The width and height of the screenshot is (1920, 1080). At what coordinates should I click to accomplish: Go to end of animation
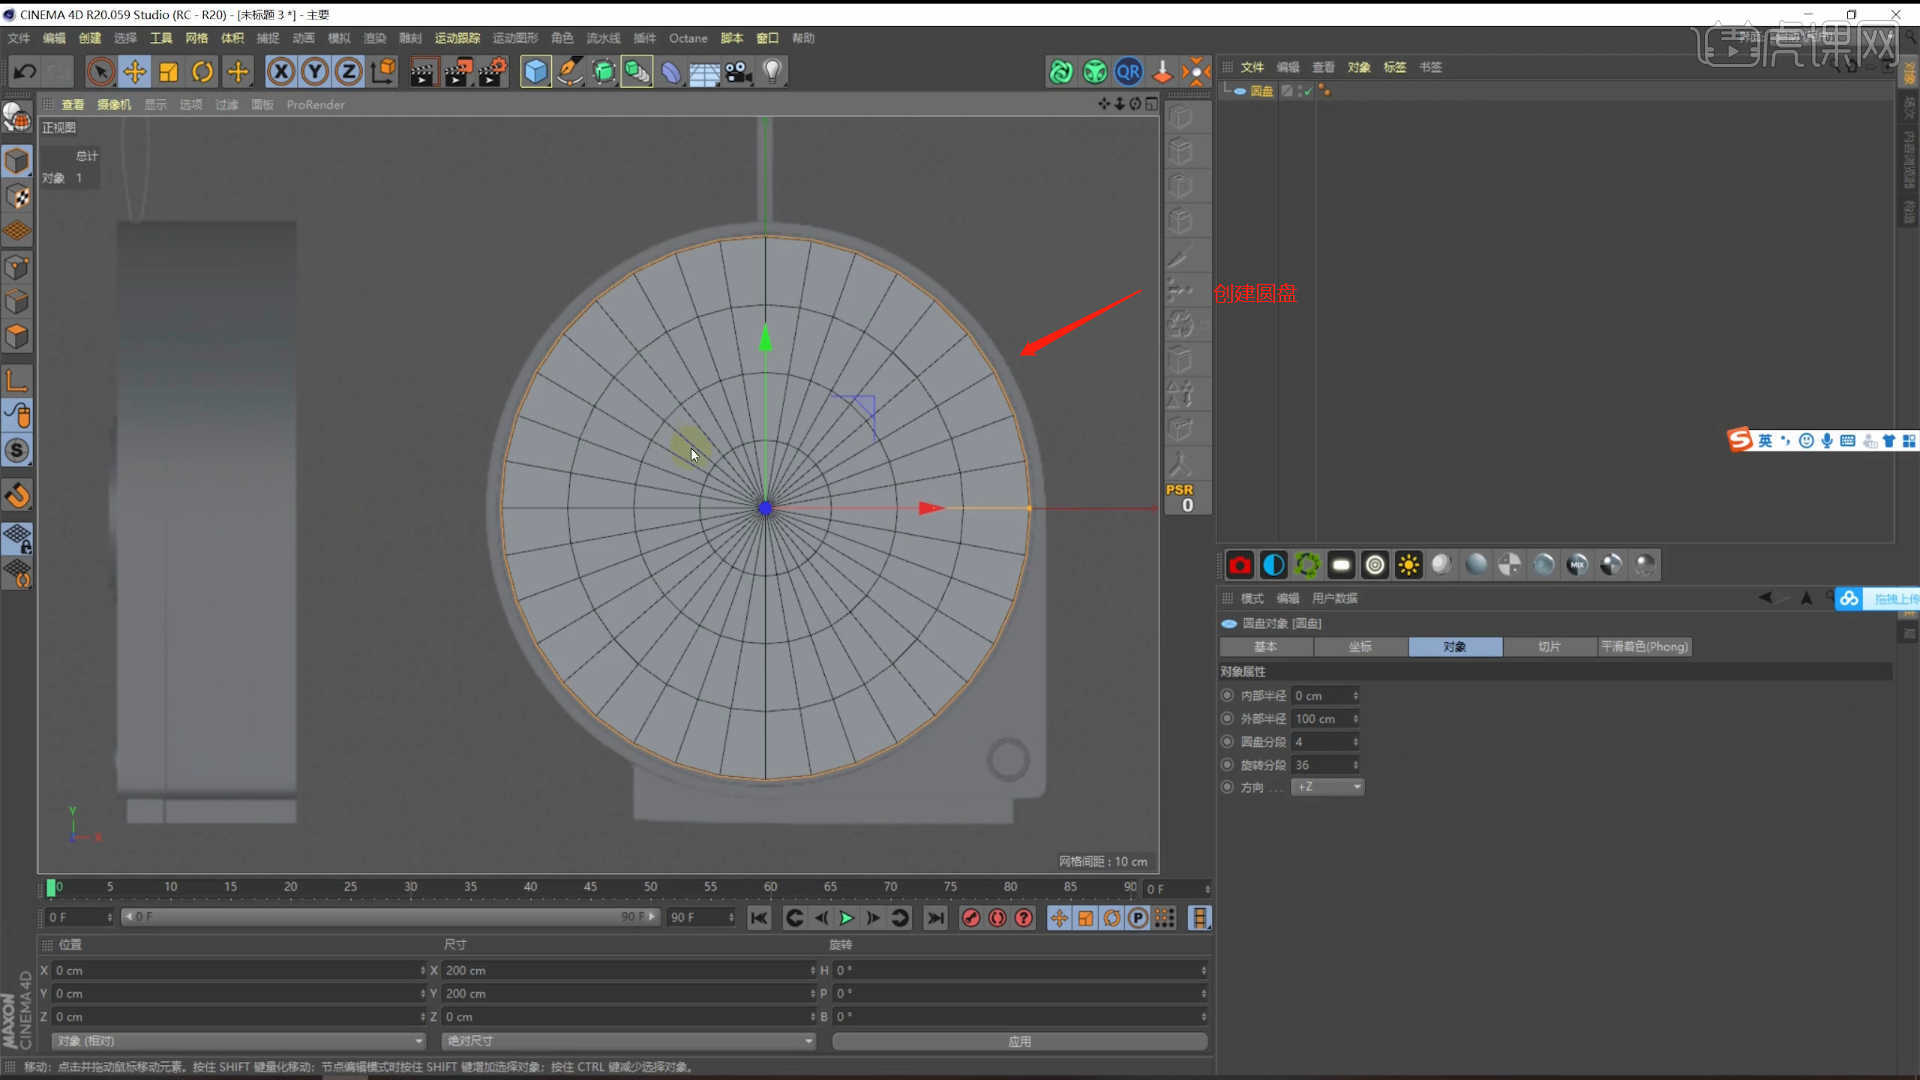935,918
